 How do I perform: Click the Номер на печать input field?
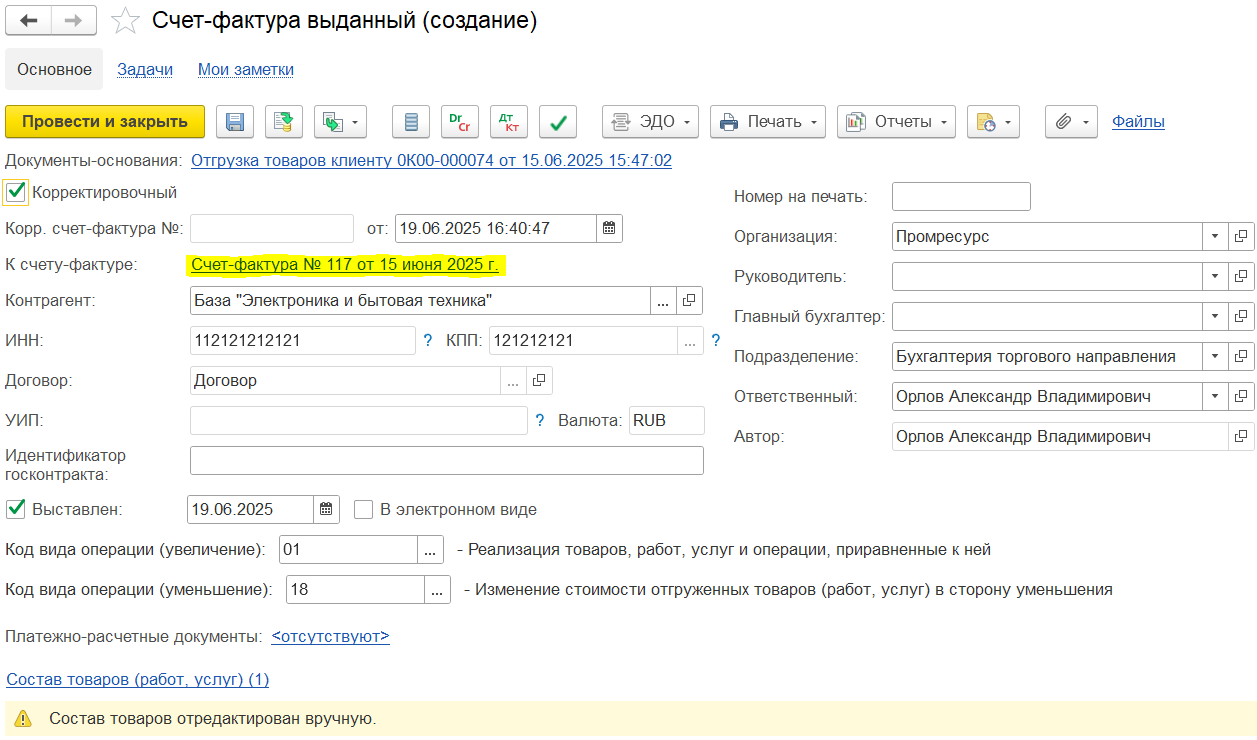(x=960, y=197)
